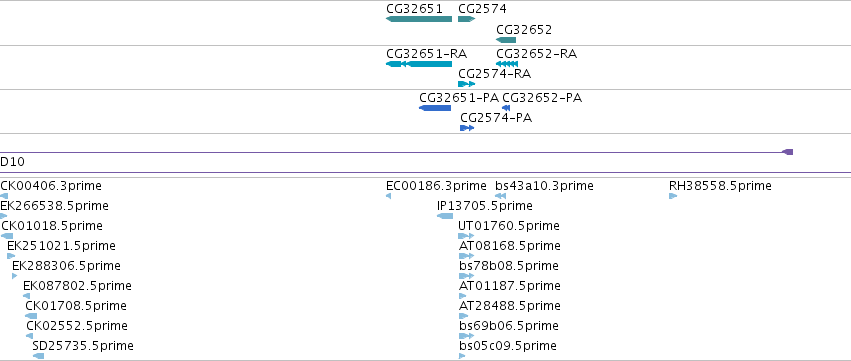Click the bs43a10.3prime EST glyph
Screen dimensions: 851x361
(500, 196)
